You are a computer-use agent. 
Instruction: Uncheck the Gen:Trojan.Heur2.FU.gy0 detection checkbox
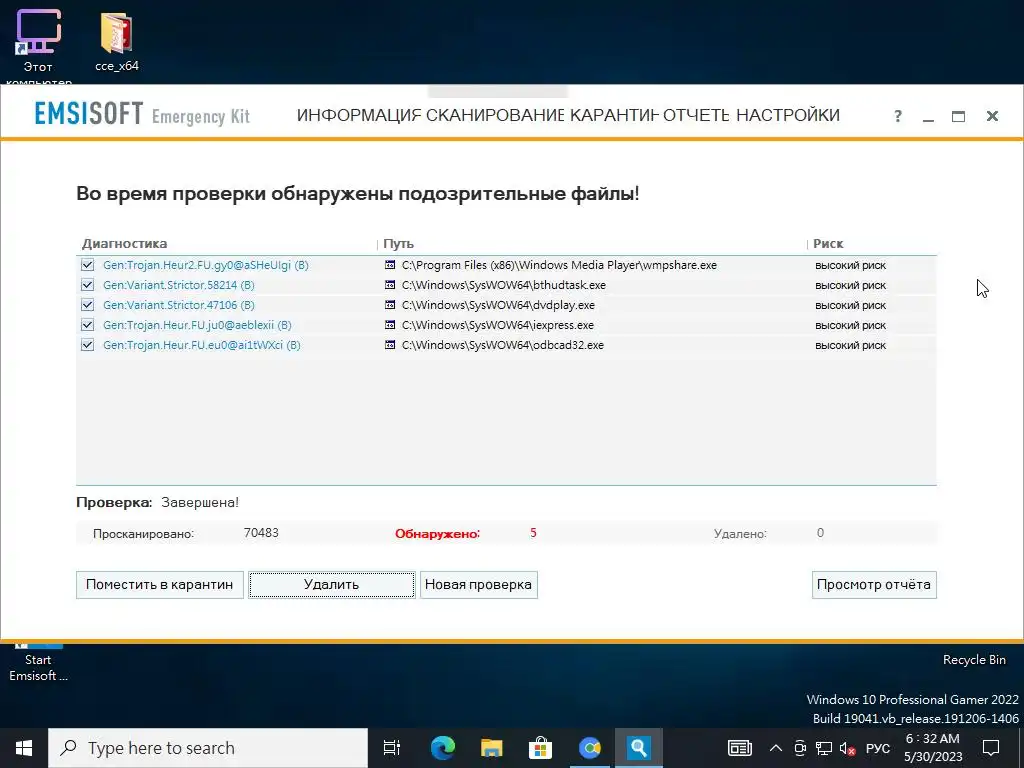[x=88, y=265]
